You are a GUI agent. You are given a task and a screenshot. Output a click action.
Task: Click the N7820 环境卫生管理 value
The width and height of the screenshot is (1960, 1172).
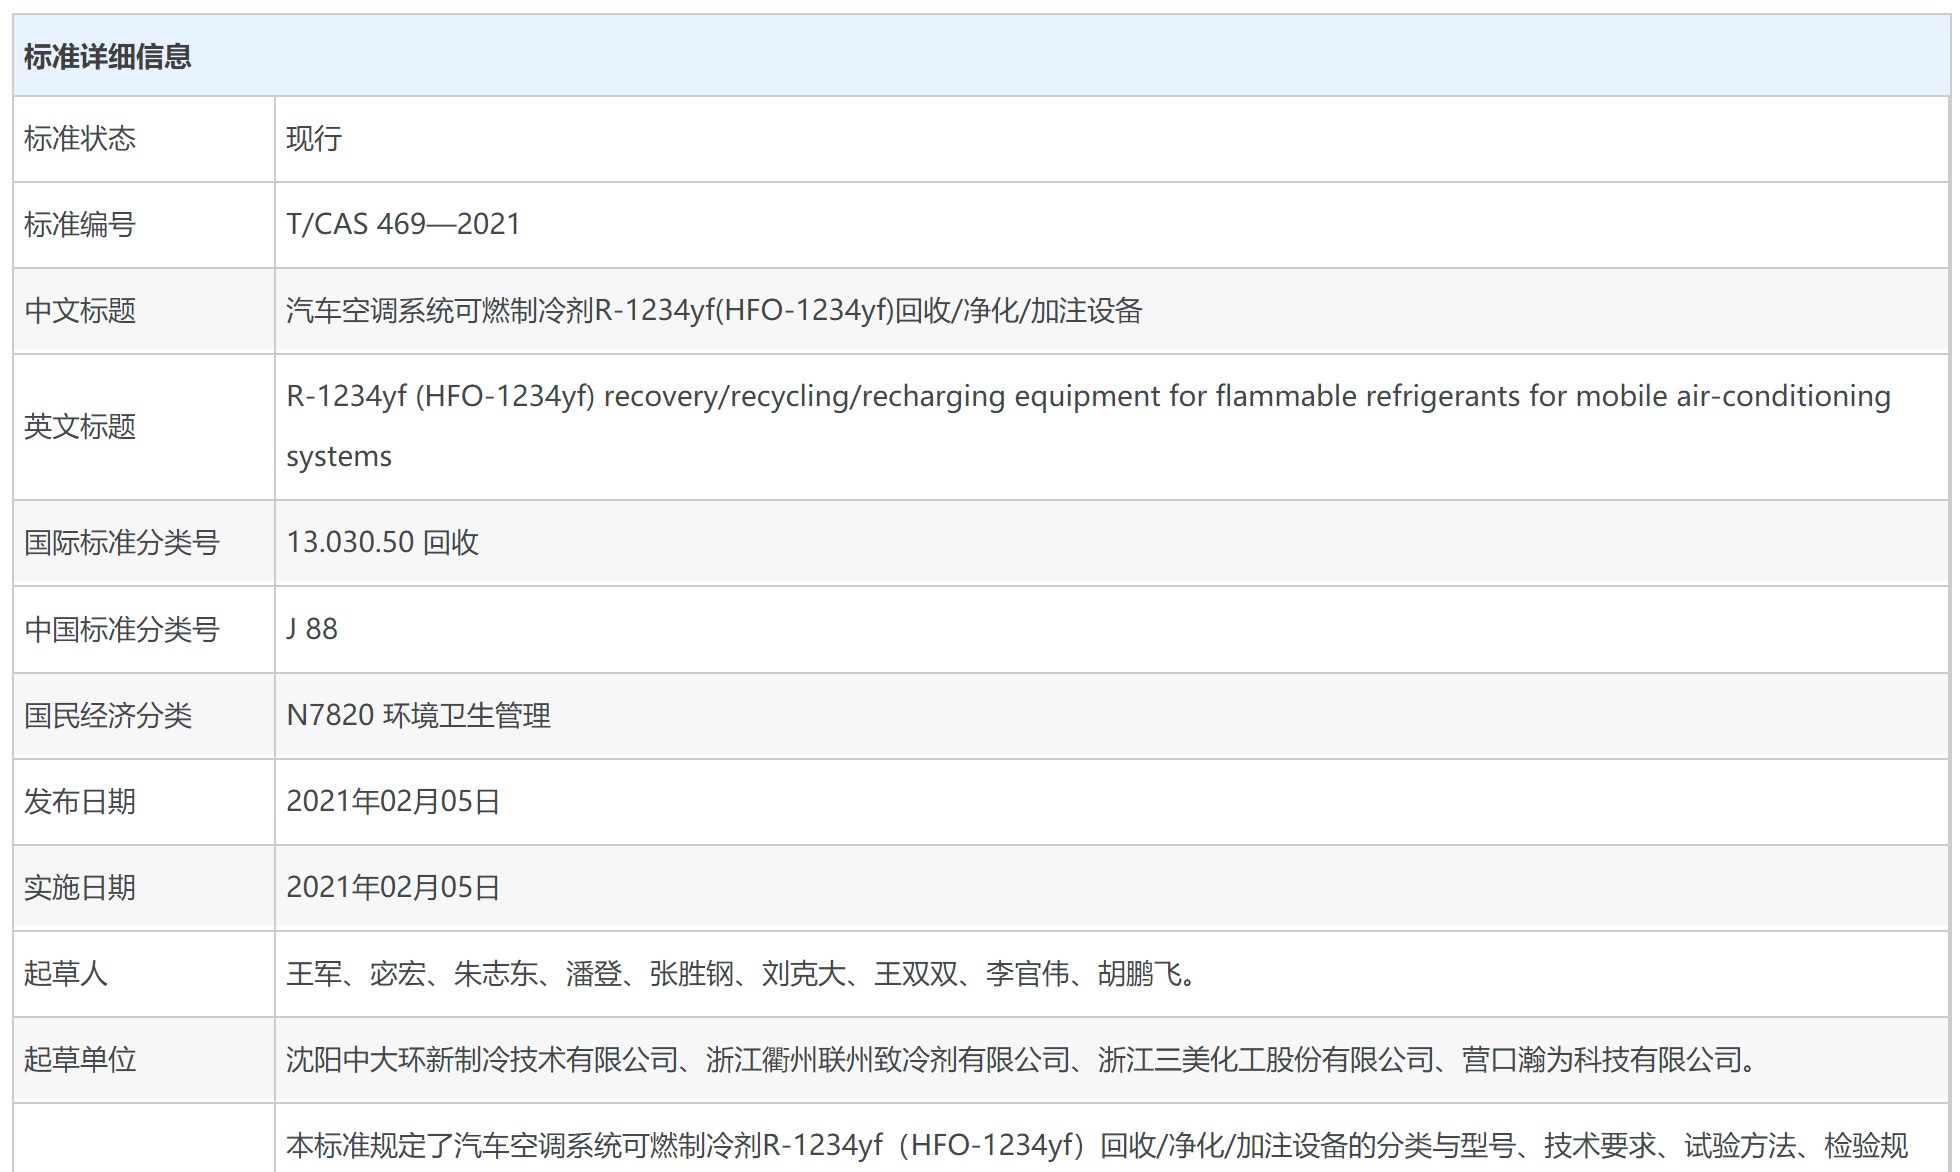(x=418, y=716)
